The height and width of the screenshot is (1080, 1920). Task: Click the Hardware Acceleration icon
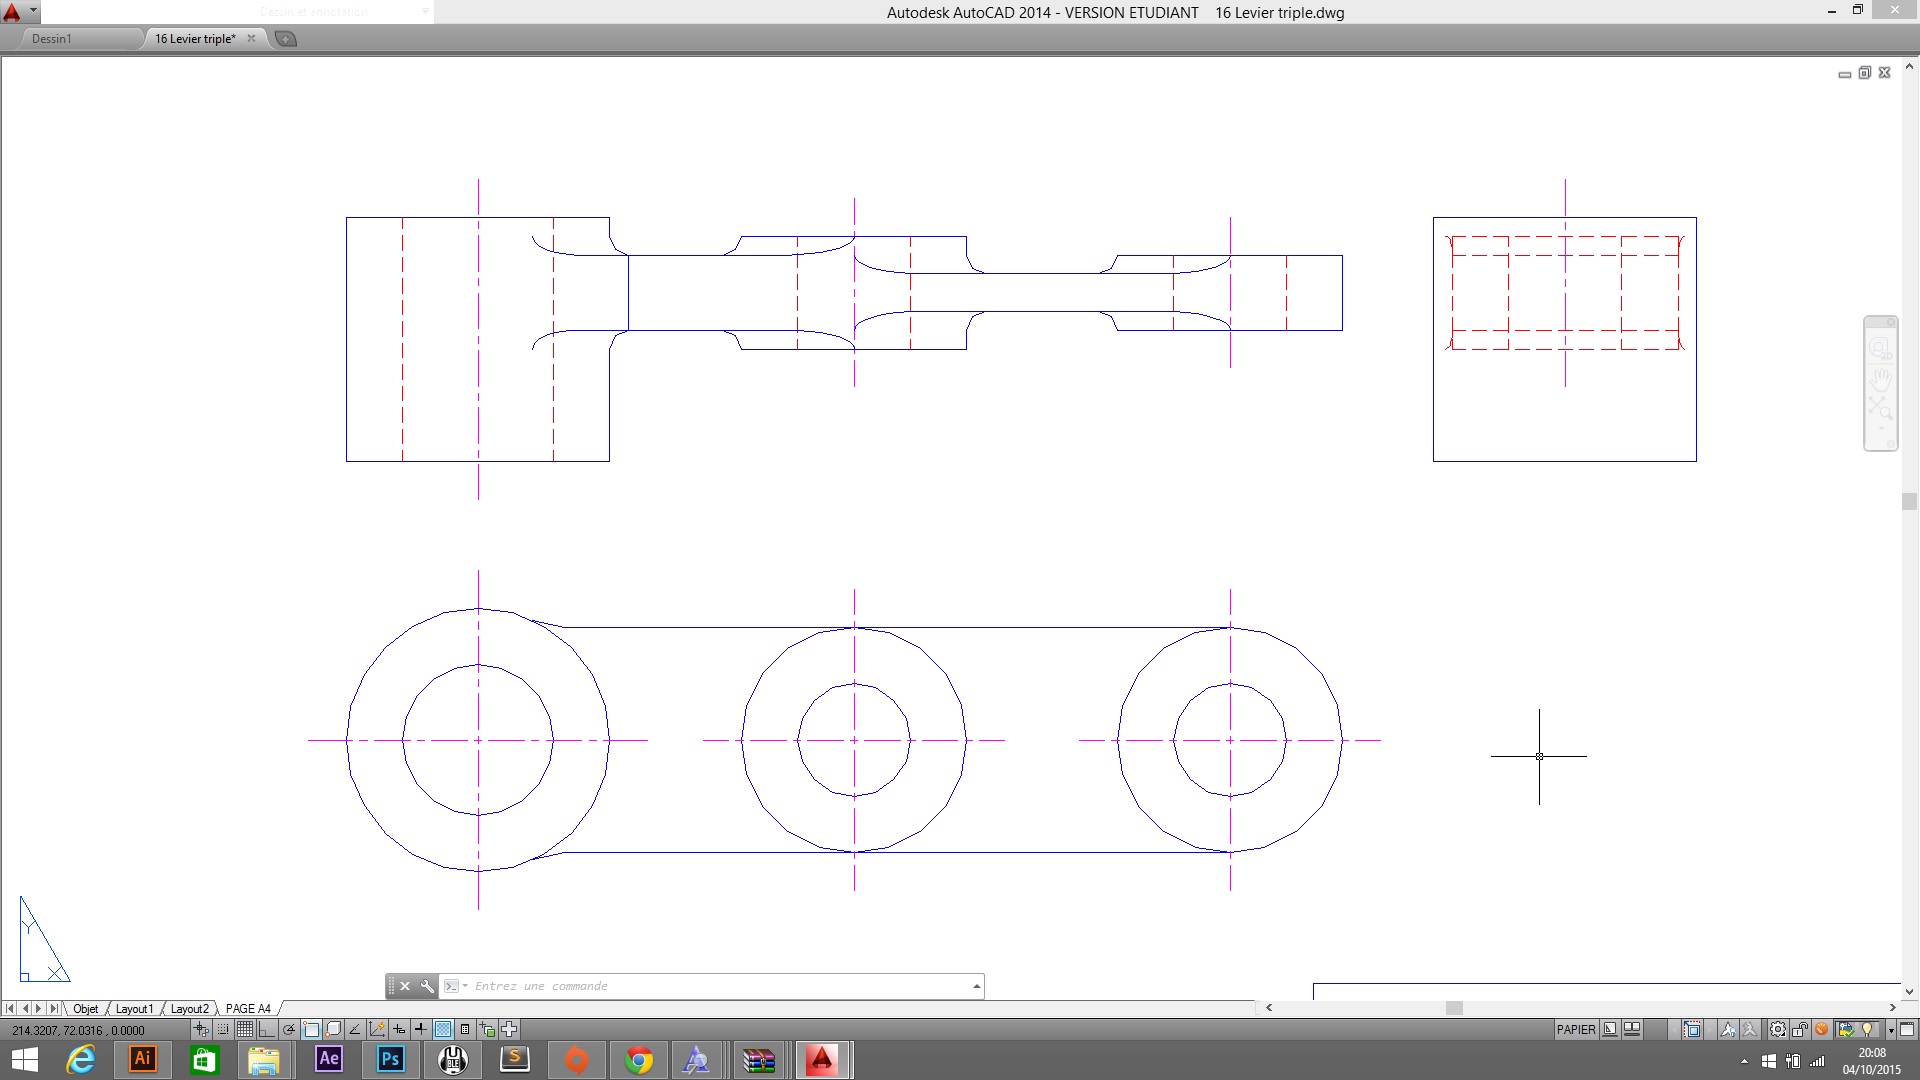[1821, 1029]
